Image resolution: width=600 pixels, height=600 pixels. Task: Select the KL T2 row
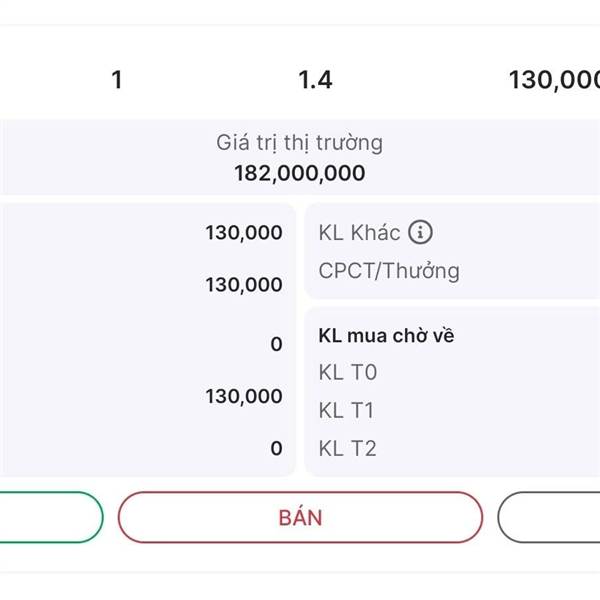(347, 449)
